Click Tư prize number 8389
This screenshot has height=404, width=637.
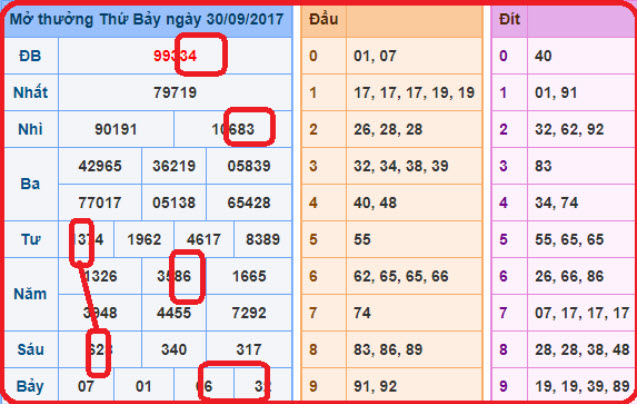(263, 239)
